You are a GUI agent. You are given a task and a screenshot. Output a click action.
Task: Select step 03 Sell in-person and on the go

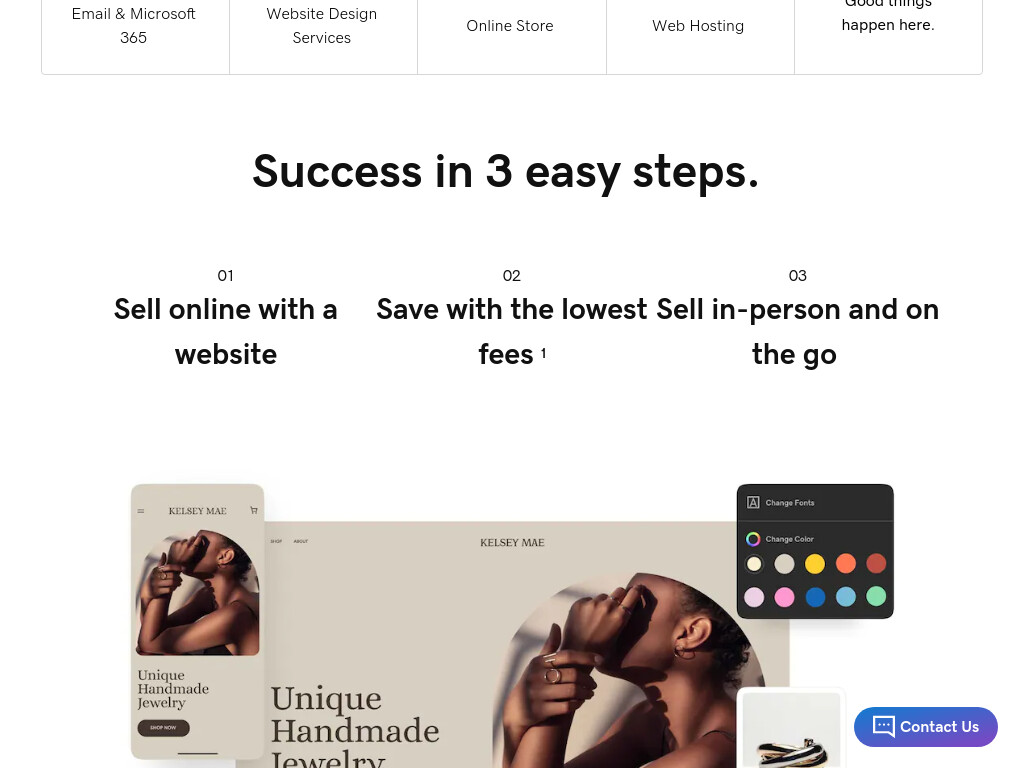(x=797, y=319)
